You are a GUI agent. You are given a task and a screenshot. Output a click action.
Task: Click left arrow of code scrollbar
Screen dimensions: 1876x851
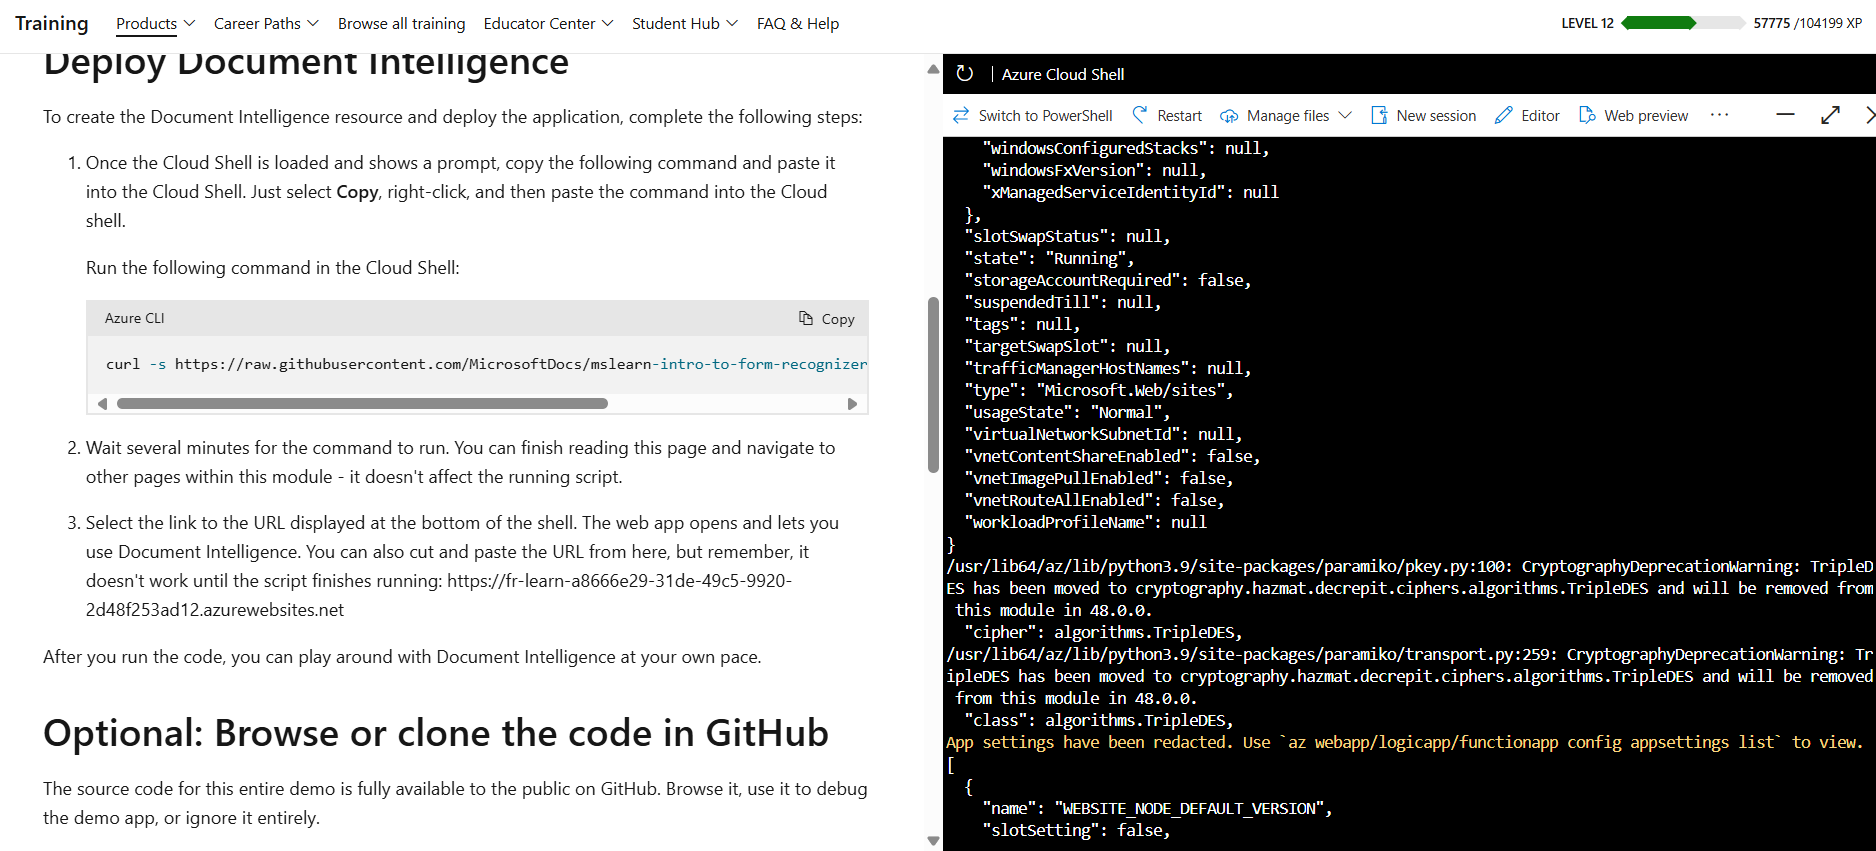point(102,404)
